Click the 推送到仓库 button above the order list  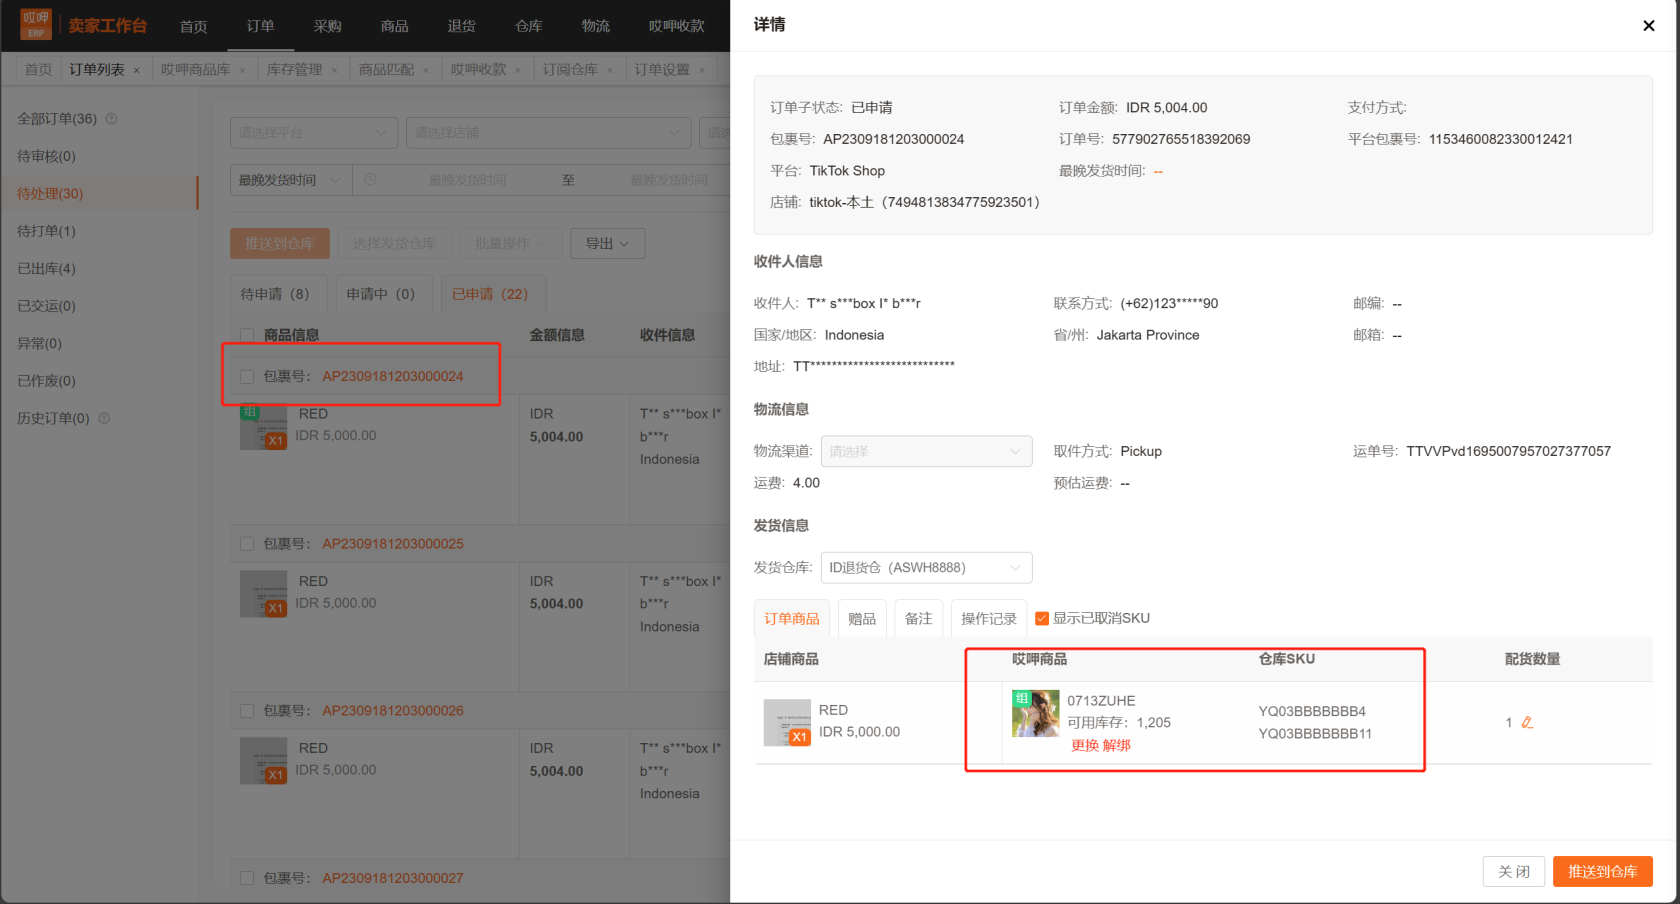pyautogui.click(x=280, y=243)
